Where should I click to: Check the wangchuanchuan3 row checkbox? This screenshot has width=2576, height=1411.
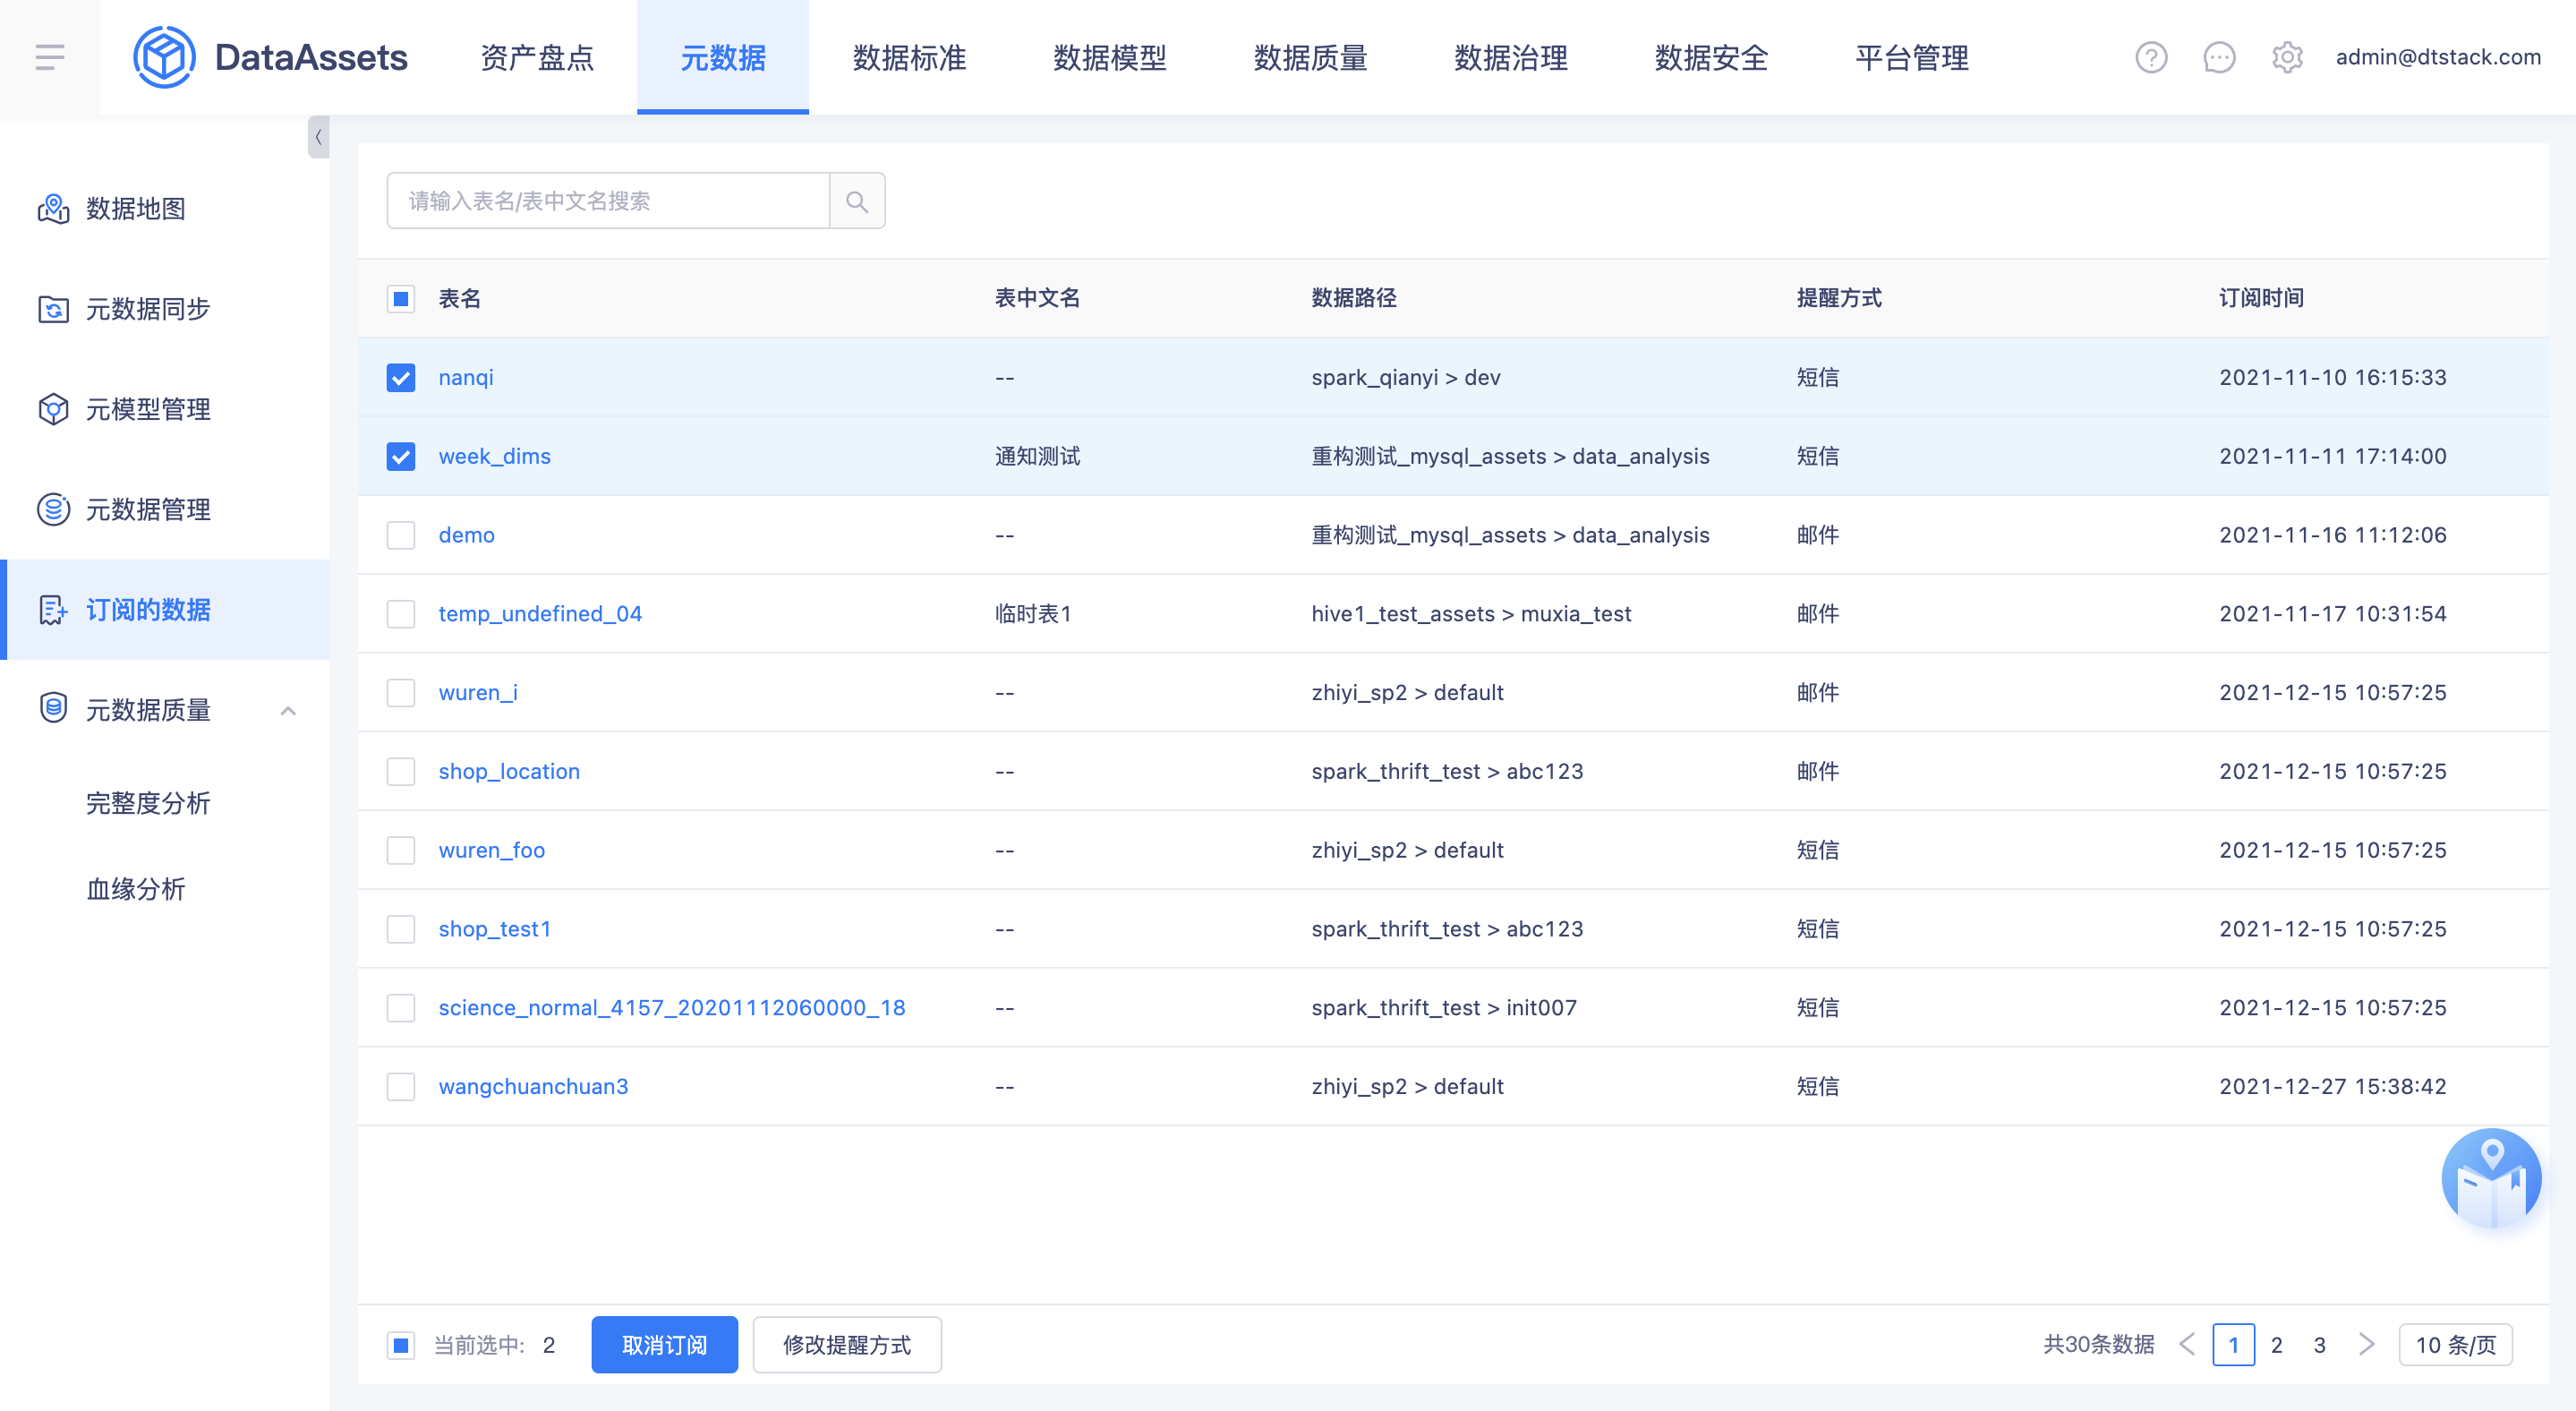(x=401, y=1086)
